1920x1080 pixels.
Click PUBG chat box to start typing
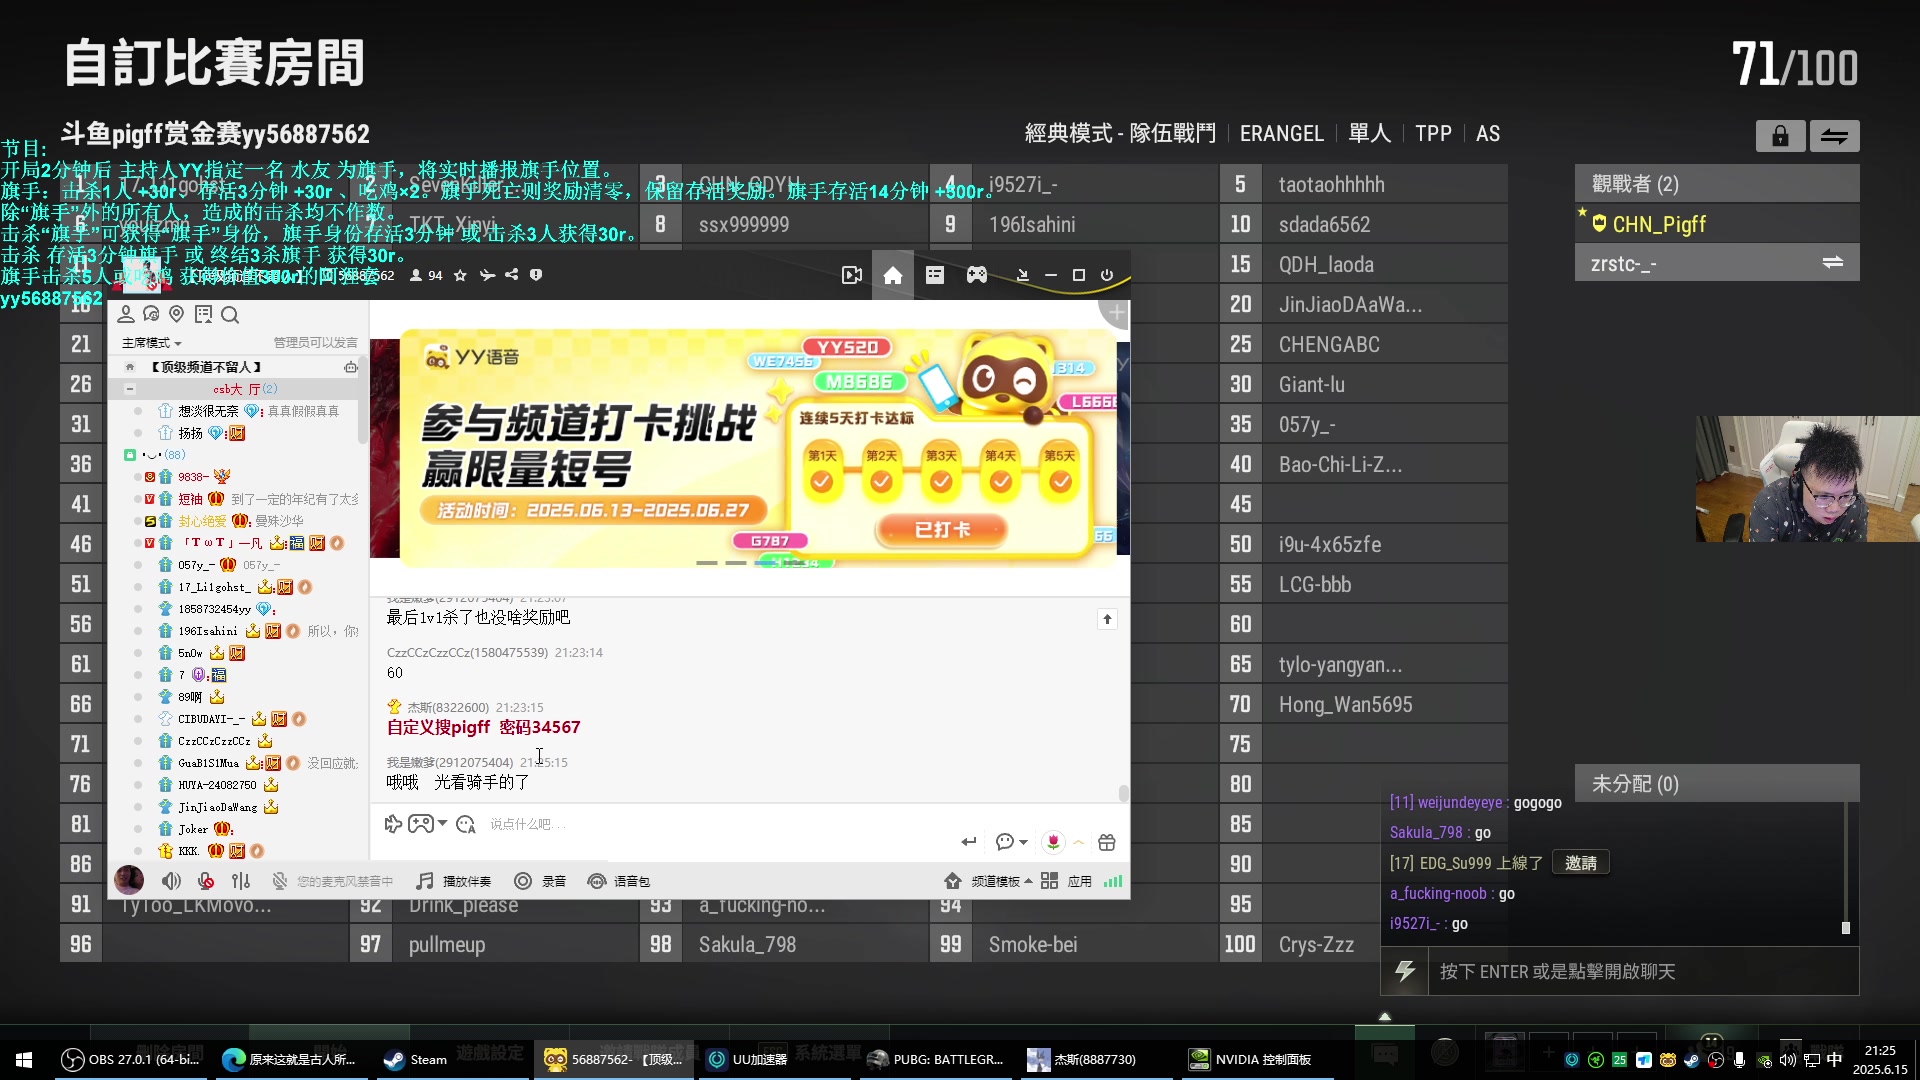1644,972
